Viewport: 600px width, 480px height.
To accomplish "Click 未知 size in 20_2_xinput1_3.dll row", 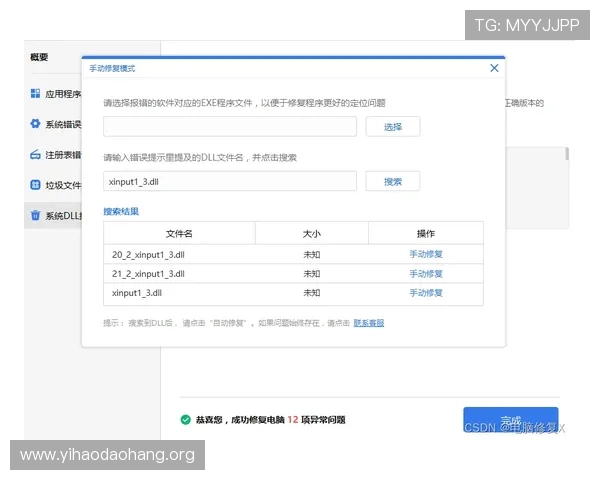I will pyautogui.click(x=311, y=255).
